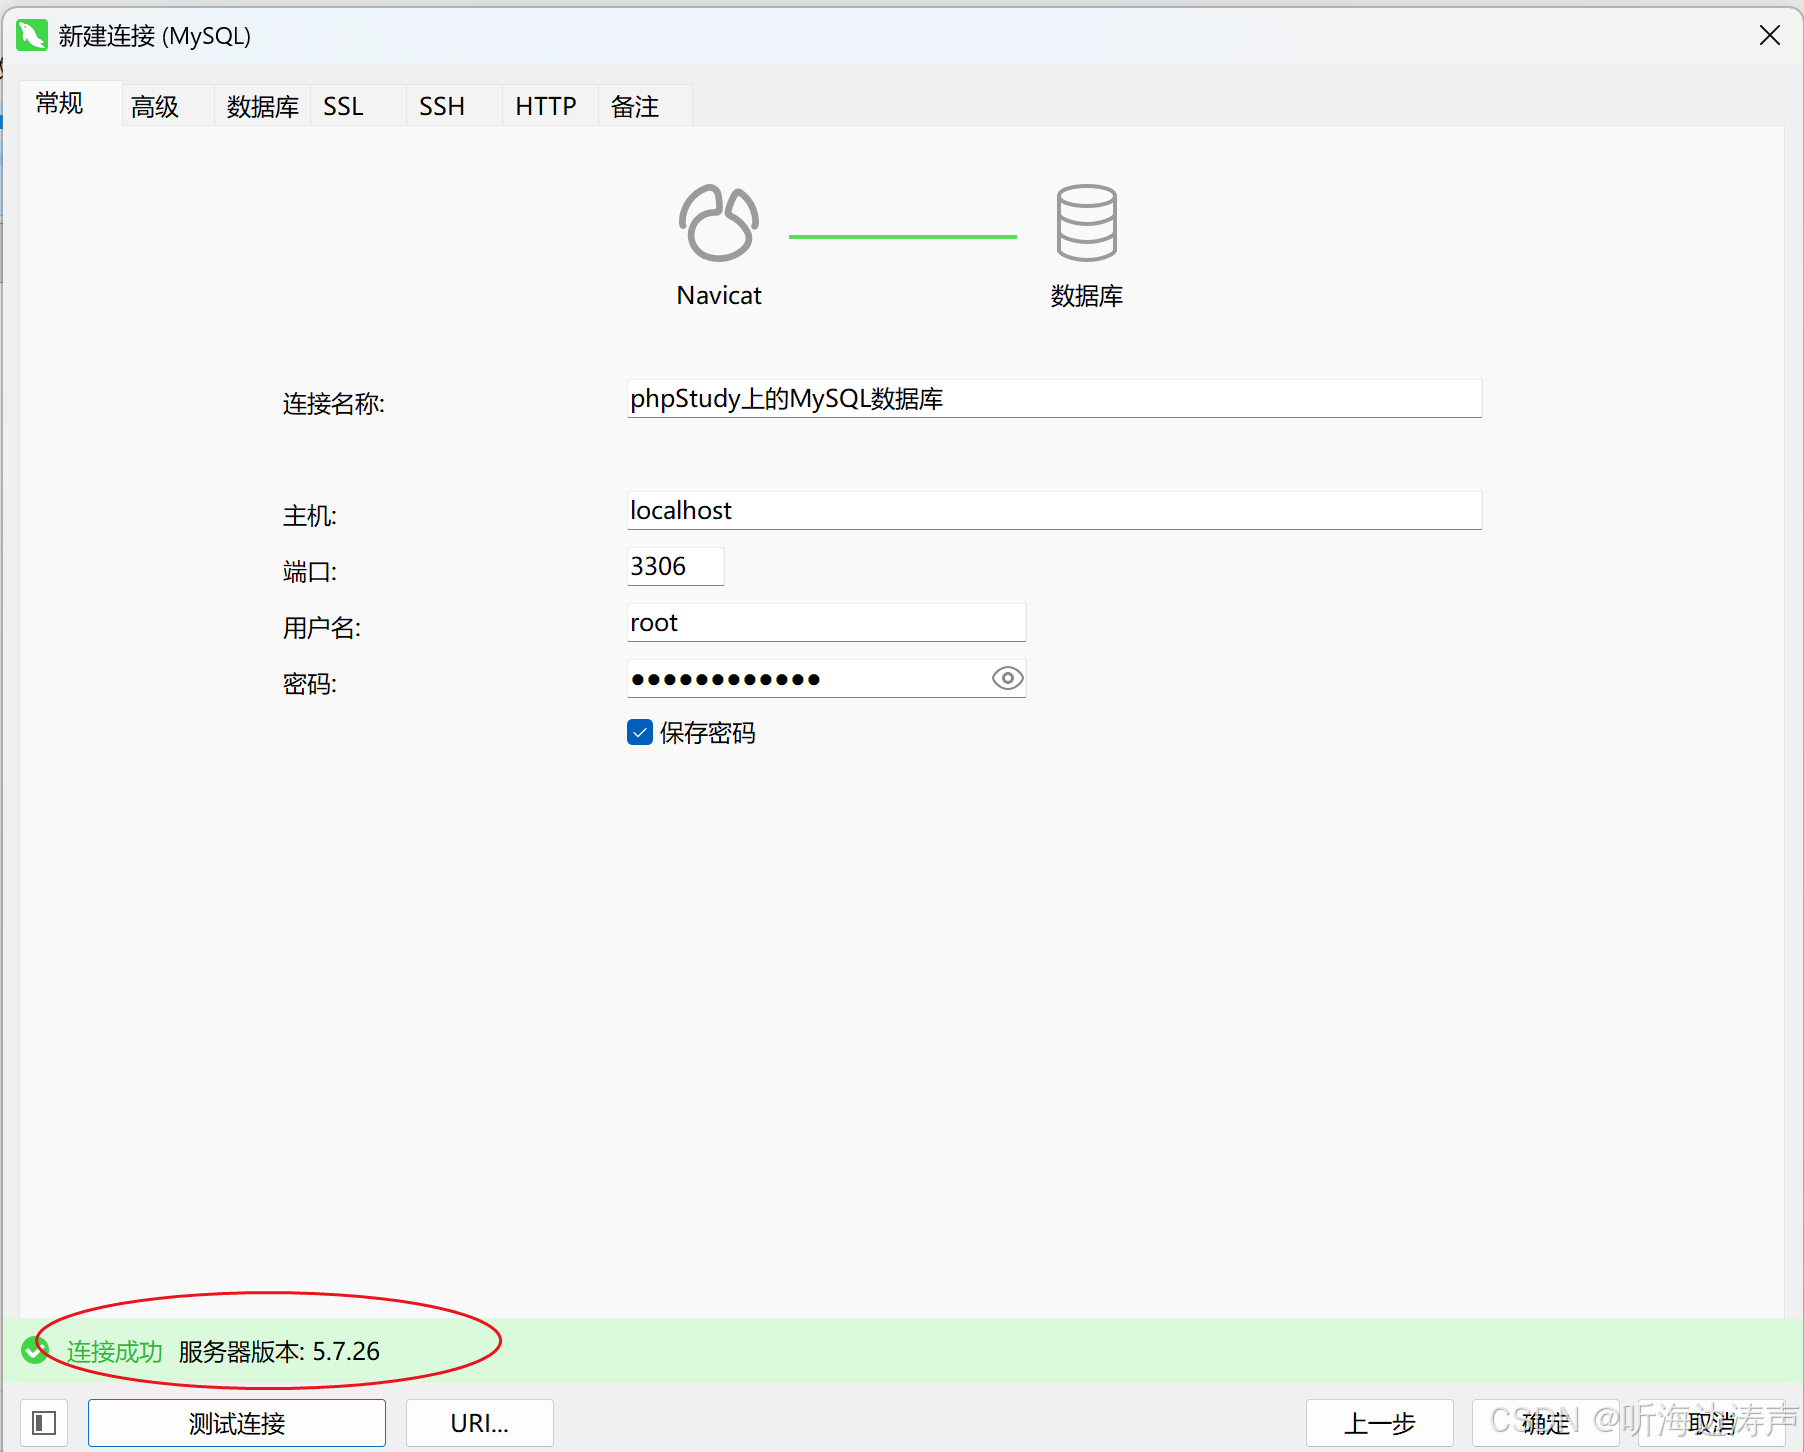
Task: Click the green connection success check icon
Action: (36, 1350)
